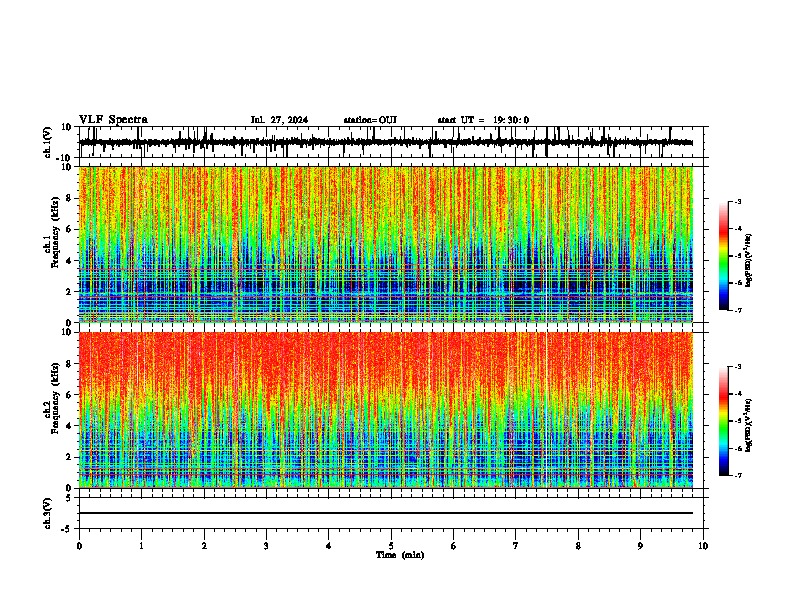Image resolution: width=792 pixels, height=612 pixels.
Task: Click the color scale bar beside the ch.2 spectrogram
Action: pos(724,421)
